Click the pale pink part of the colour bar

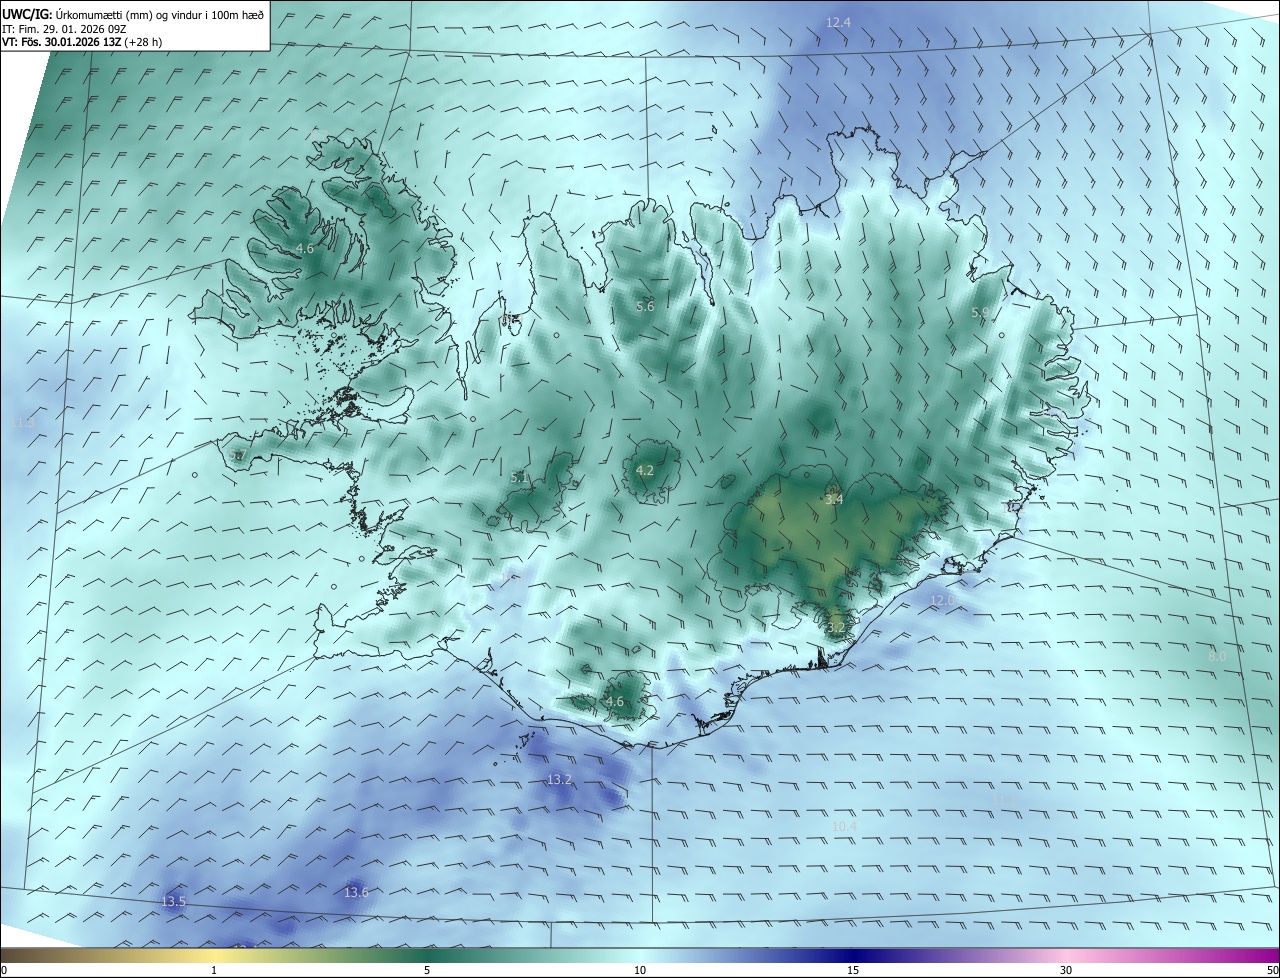click(x=1066, y=956)
